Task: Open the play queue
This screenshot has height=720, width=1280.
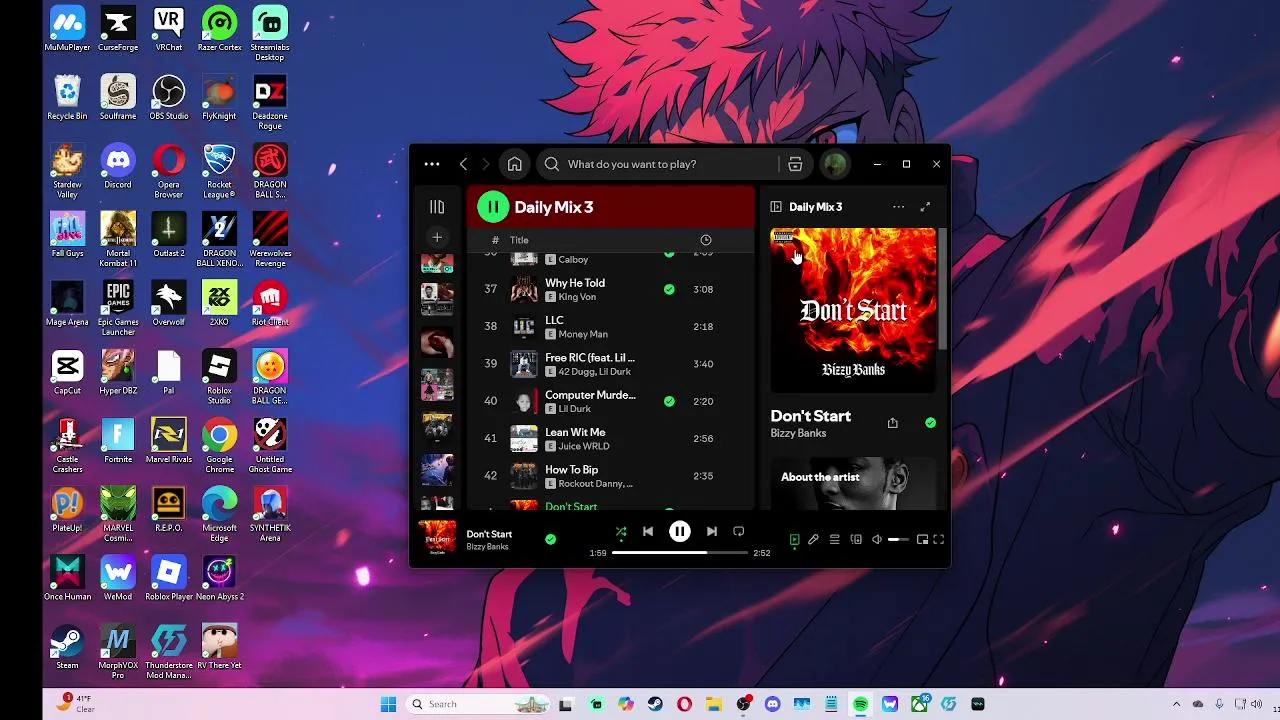Action: 834,540
